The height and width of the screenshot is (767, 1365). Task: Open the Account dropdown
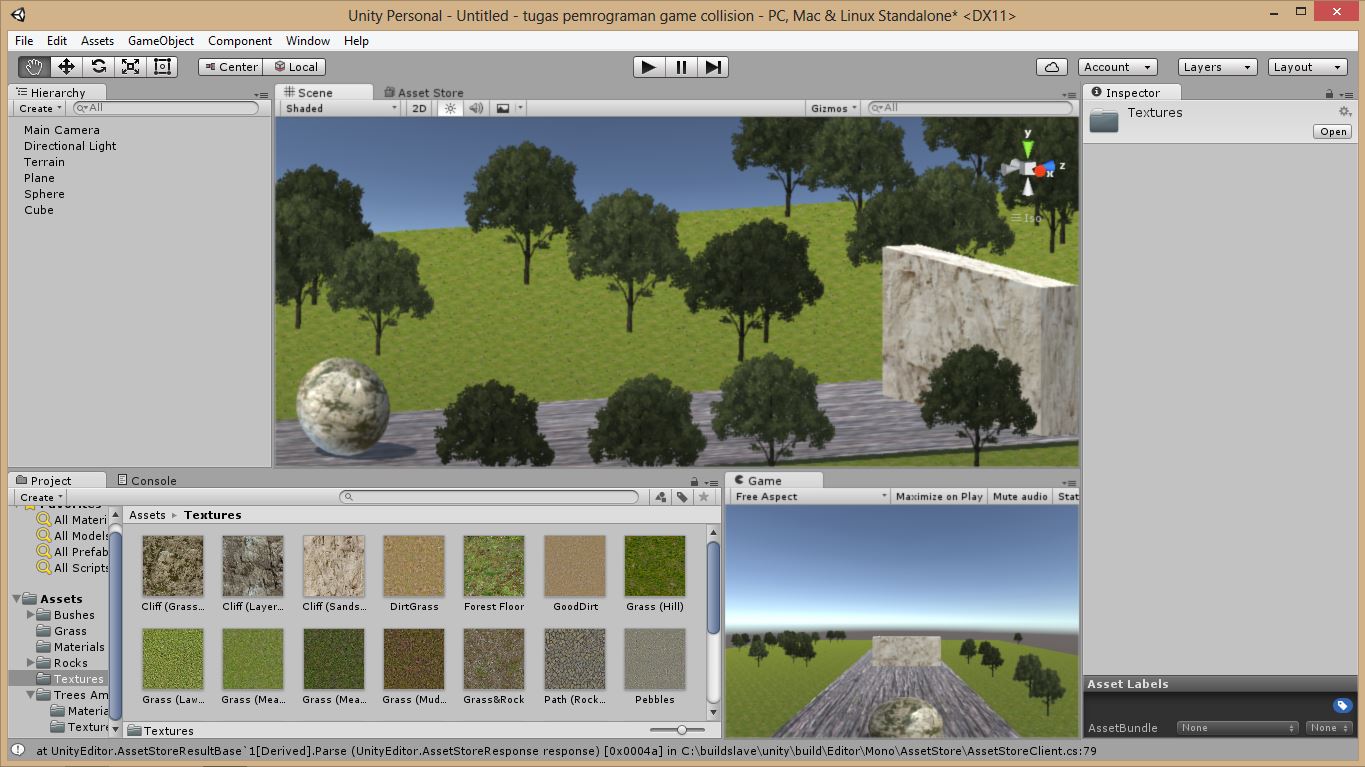[x=1117, y=67]
